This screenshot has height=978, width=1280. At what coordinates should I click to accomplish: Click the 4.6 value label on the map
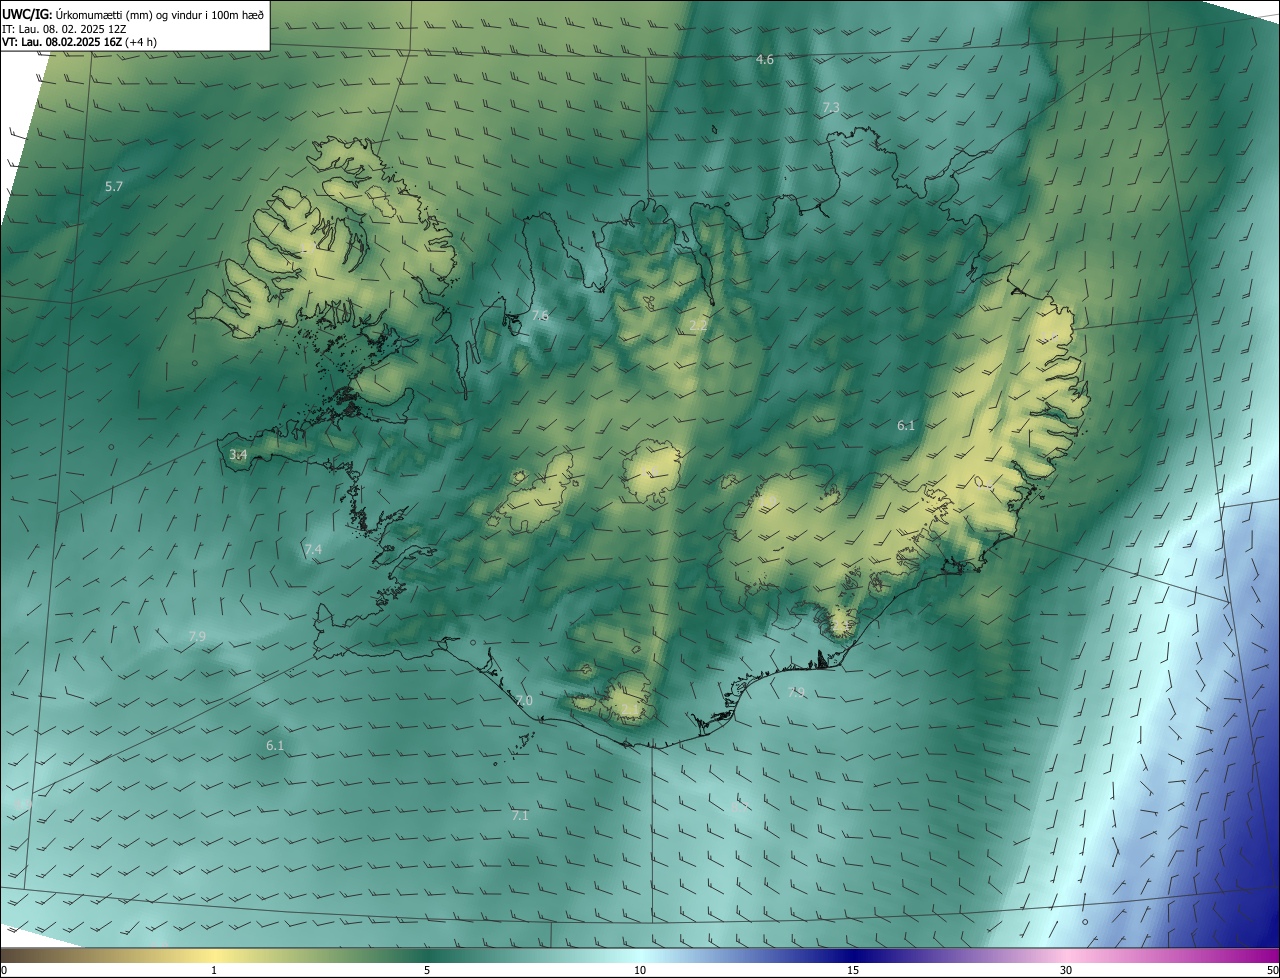click(765, 60)
